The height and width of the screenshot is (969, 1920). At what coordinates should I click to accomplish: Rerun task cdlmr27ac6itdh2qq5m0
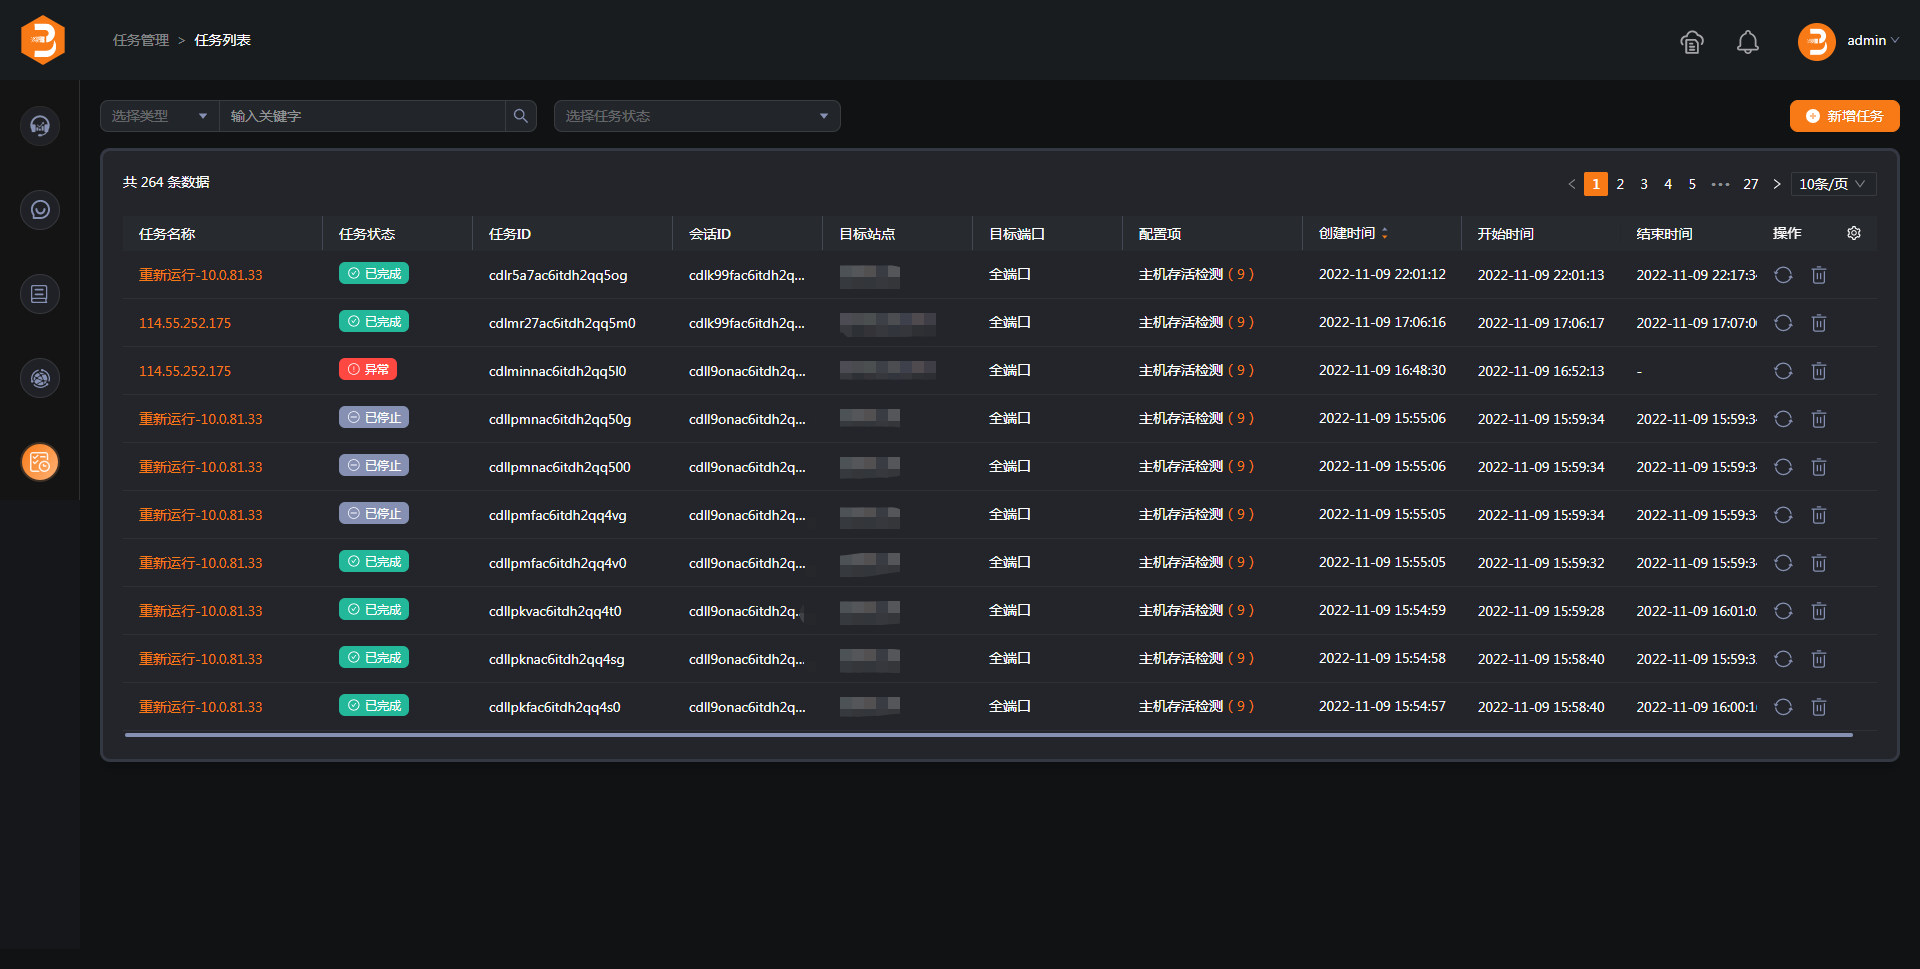[x=1783, y=323]
